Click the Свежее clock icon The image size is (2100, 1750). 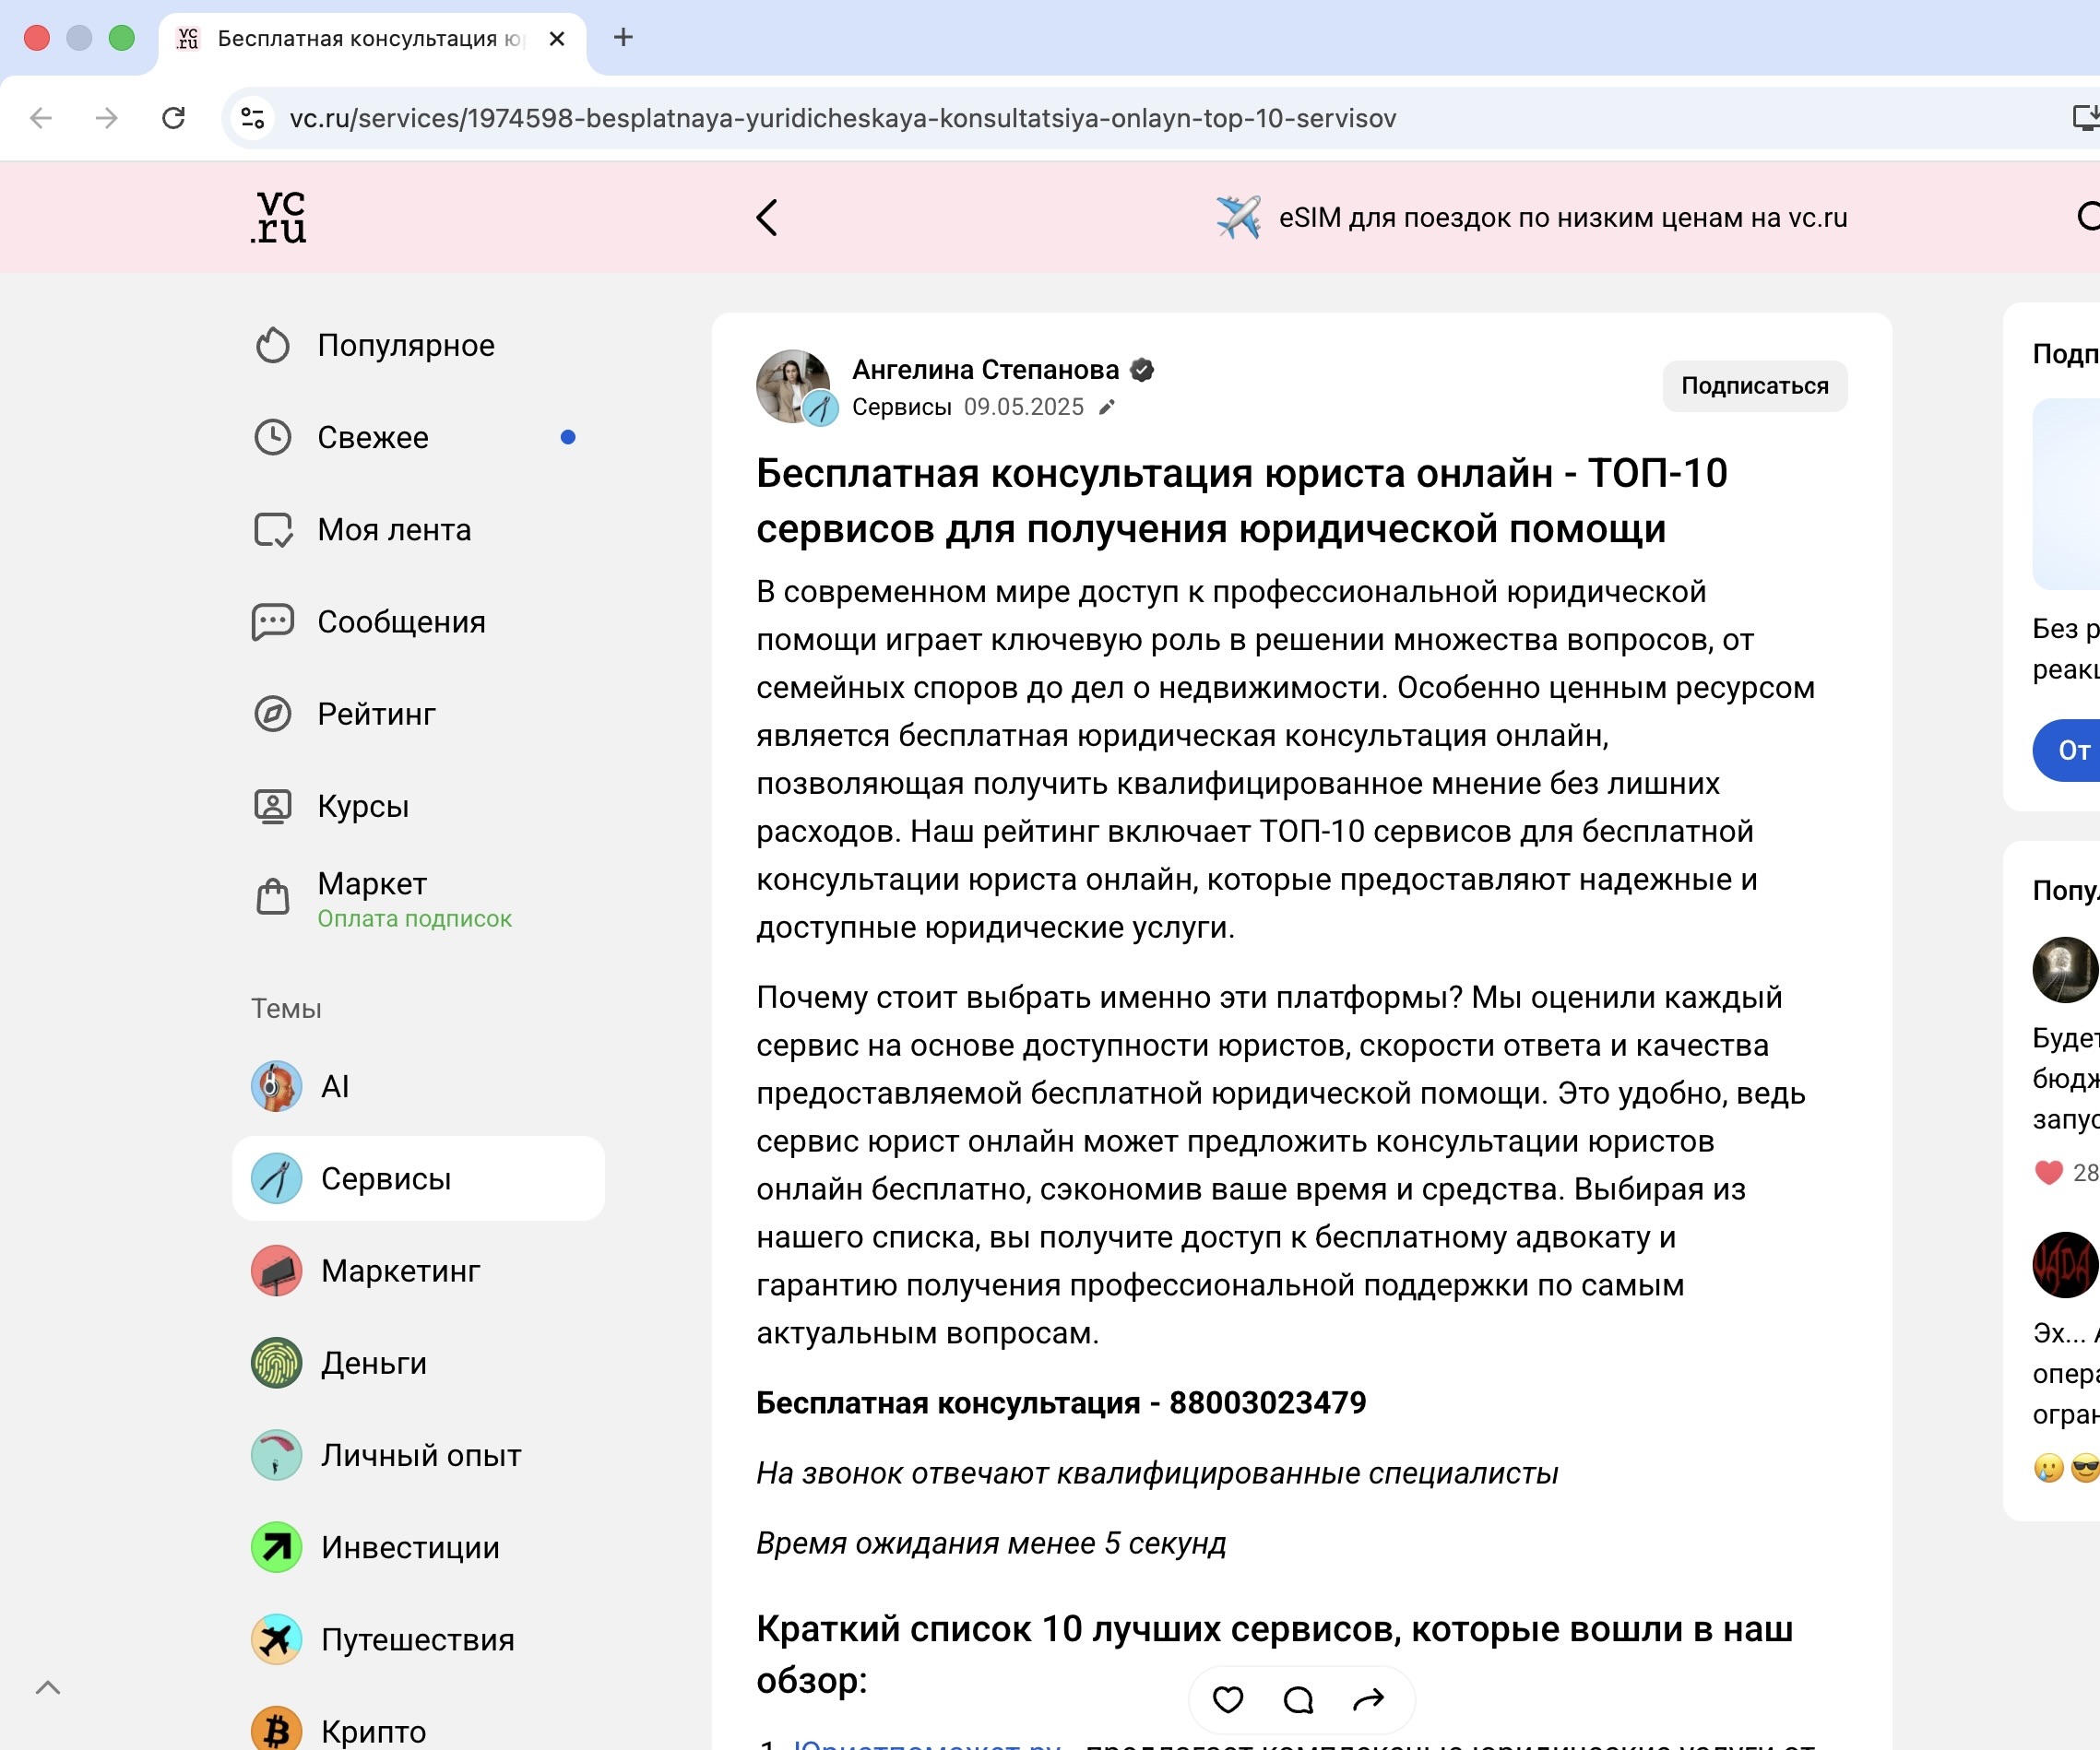272,437
